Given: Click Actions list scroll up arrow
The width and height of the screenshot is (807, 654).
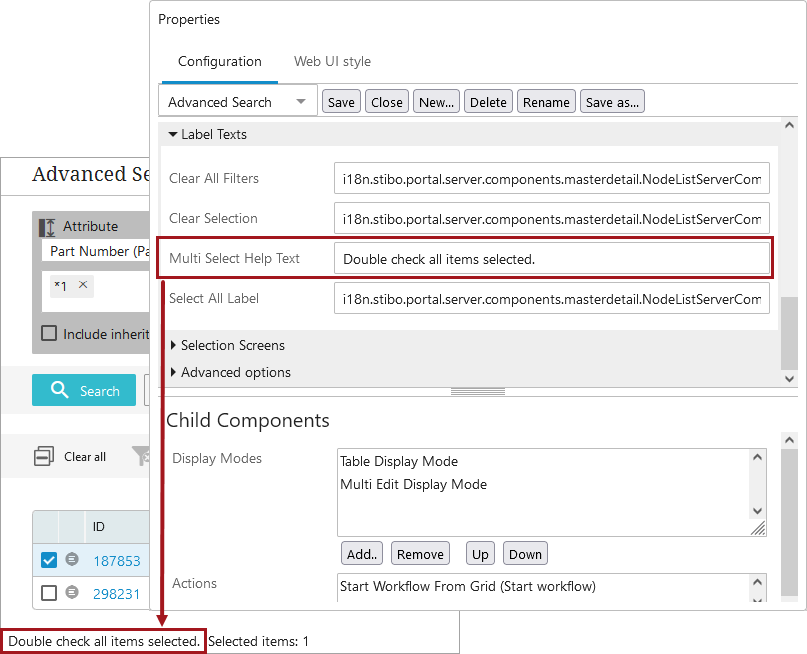Looking at the screenshot, I should (x=757, y=582).
